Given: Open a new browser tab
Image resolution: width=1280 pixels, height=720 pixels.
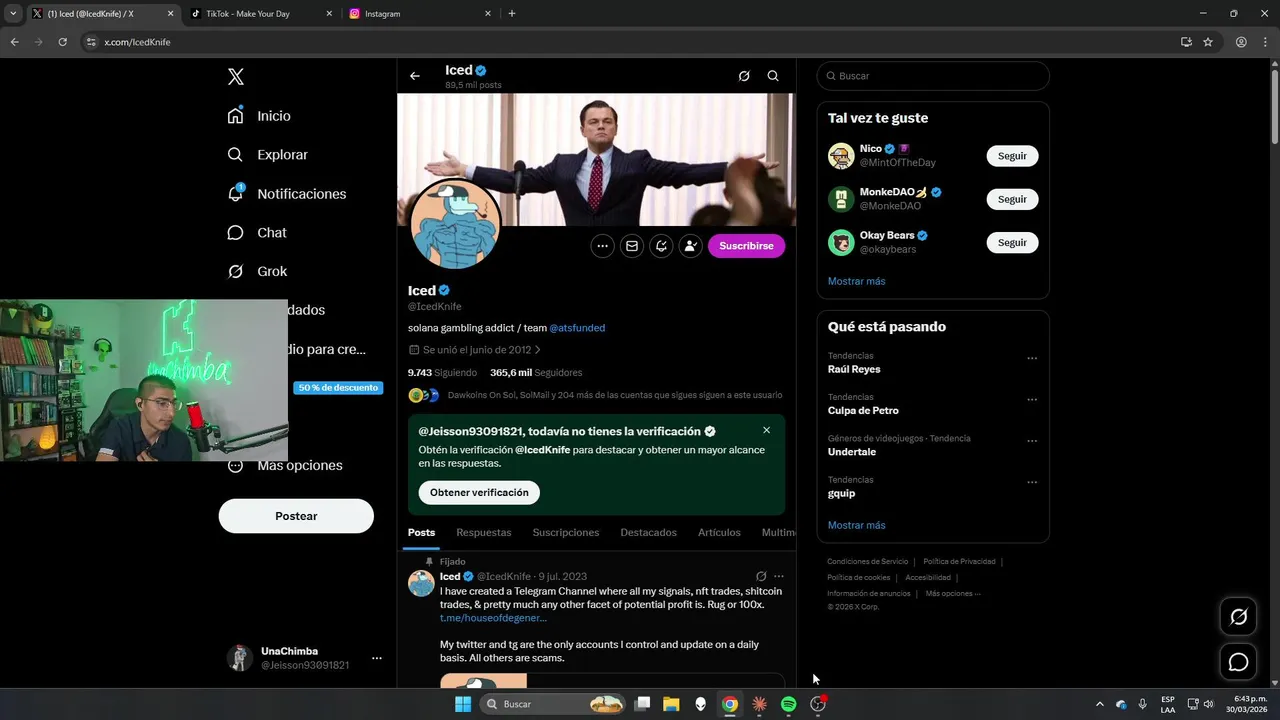Looking at the screenshot, I should [512, 14].
